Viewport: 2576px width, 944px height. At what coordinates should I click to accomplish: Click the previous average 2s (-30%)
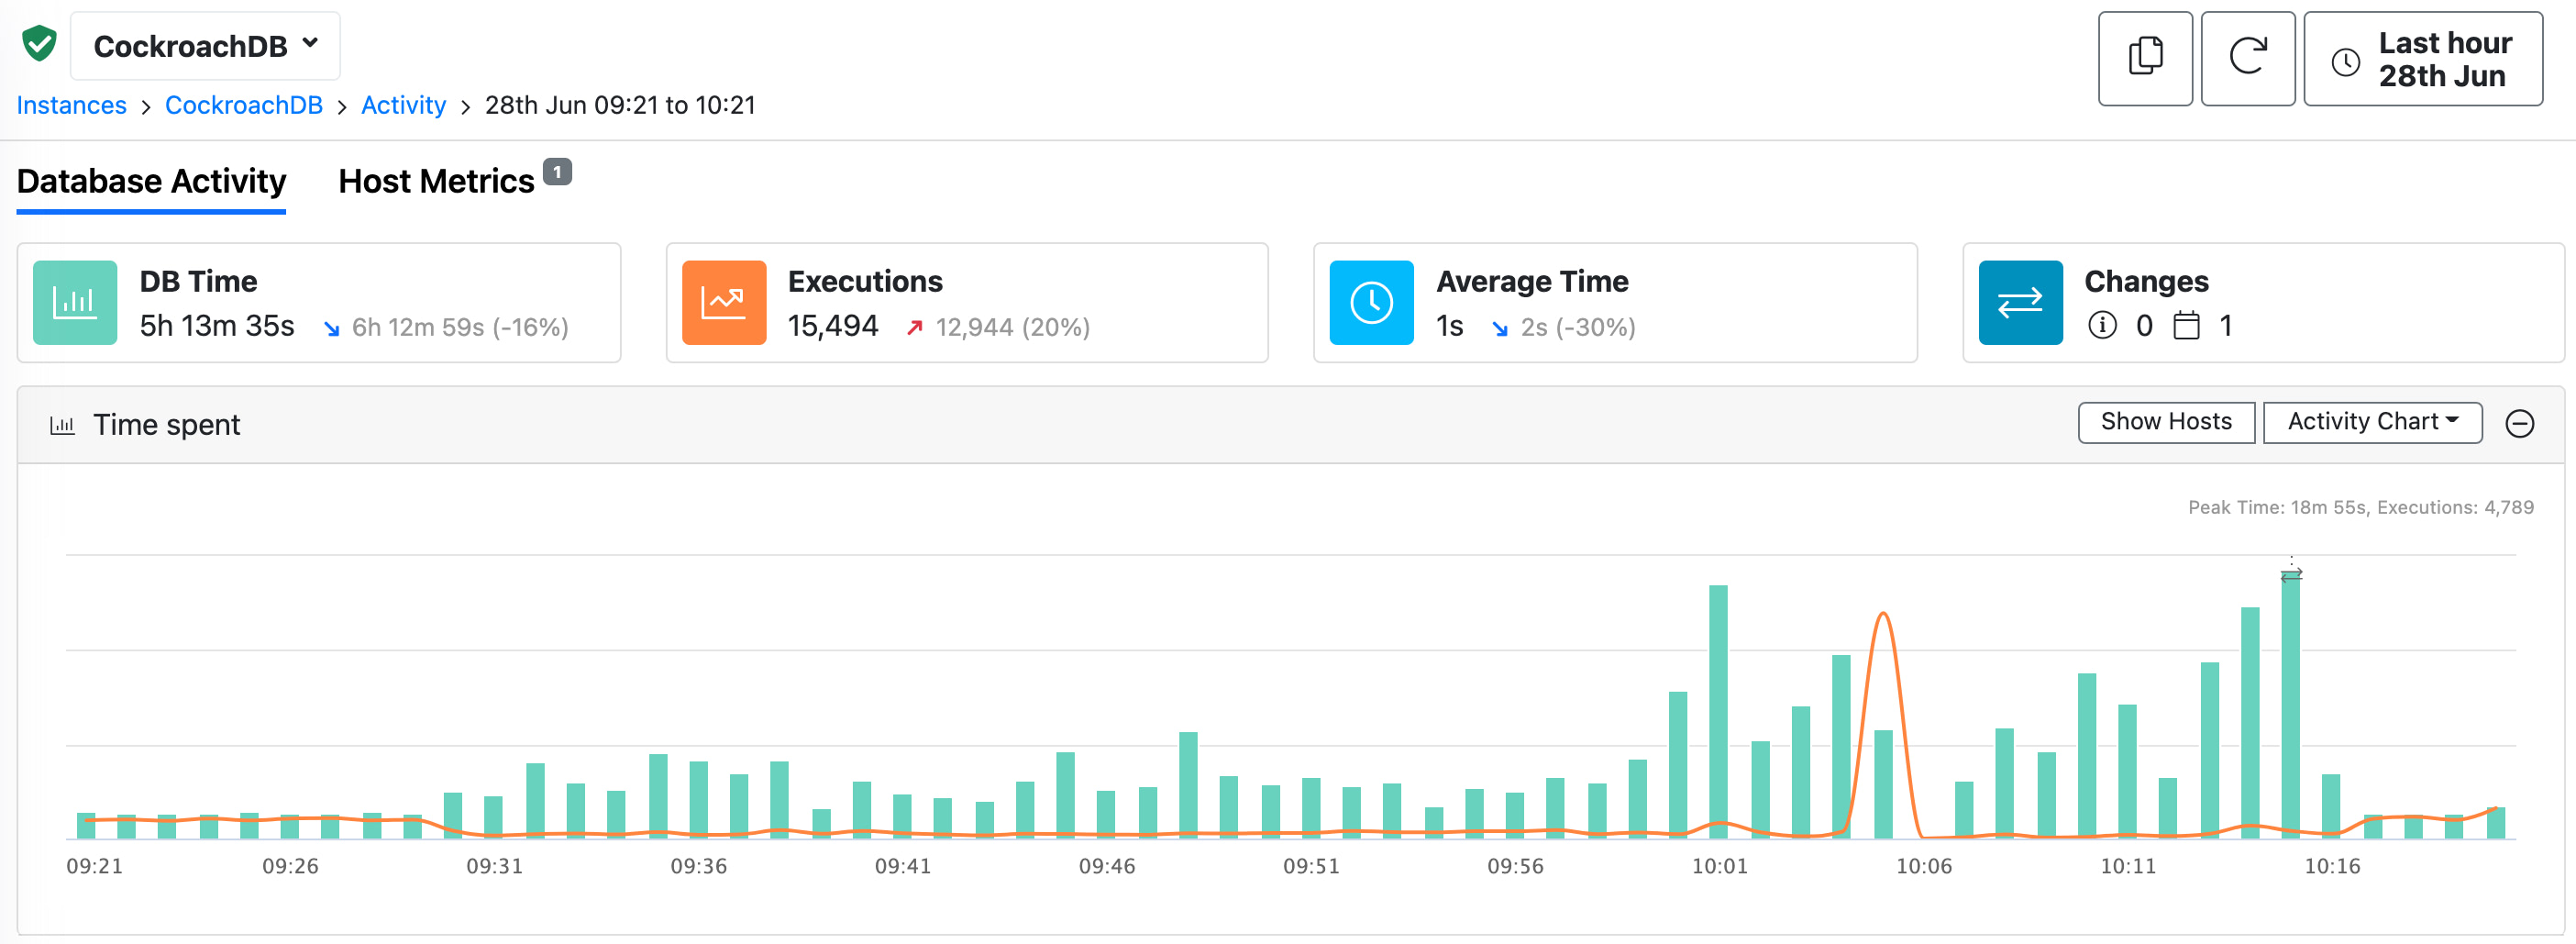(1578, 327)
